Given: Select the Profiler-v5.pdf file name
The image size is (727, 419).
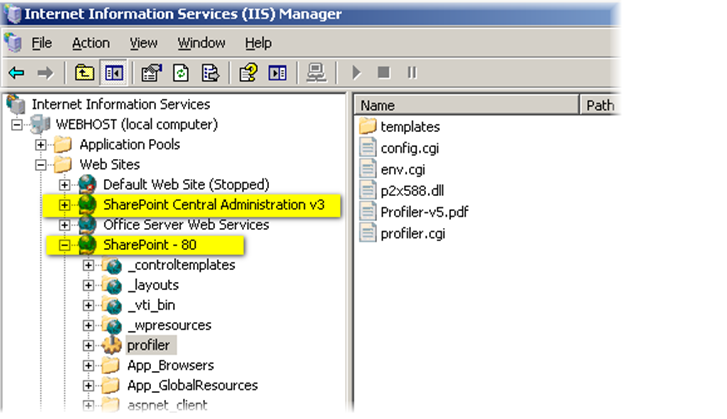Looking at the screenshot, I should coord(425,212).
